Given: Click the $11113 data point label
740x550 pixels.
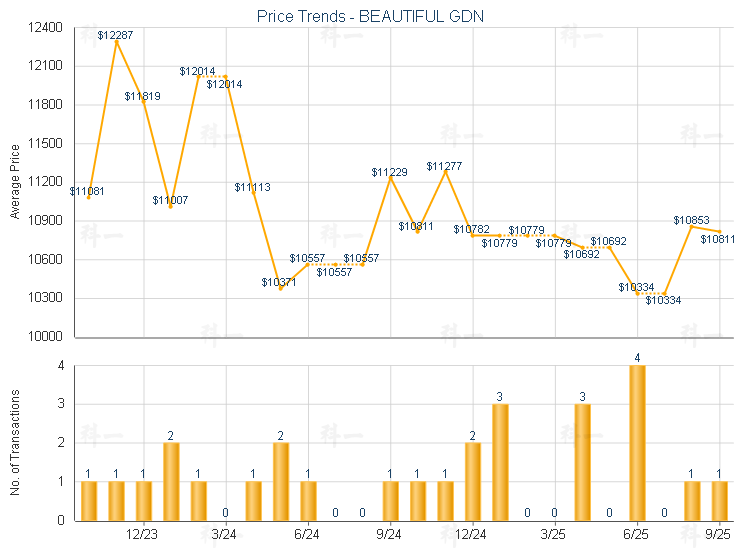Looking at the screenshot, I should 252,187.
